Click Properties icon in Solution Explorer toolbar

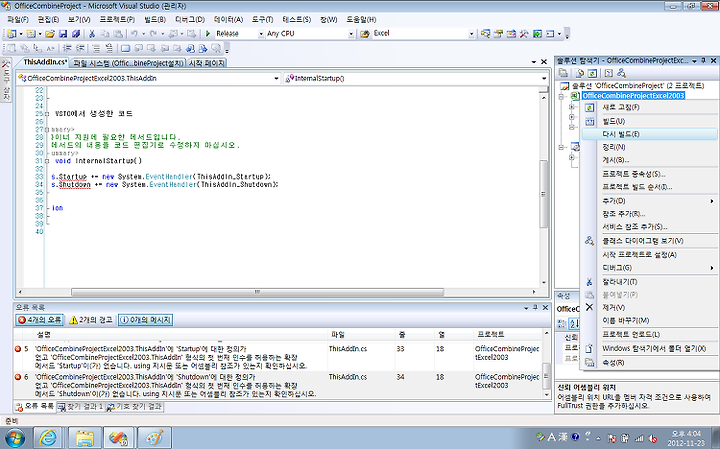[x=563, y=73]
